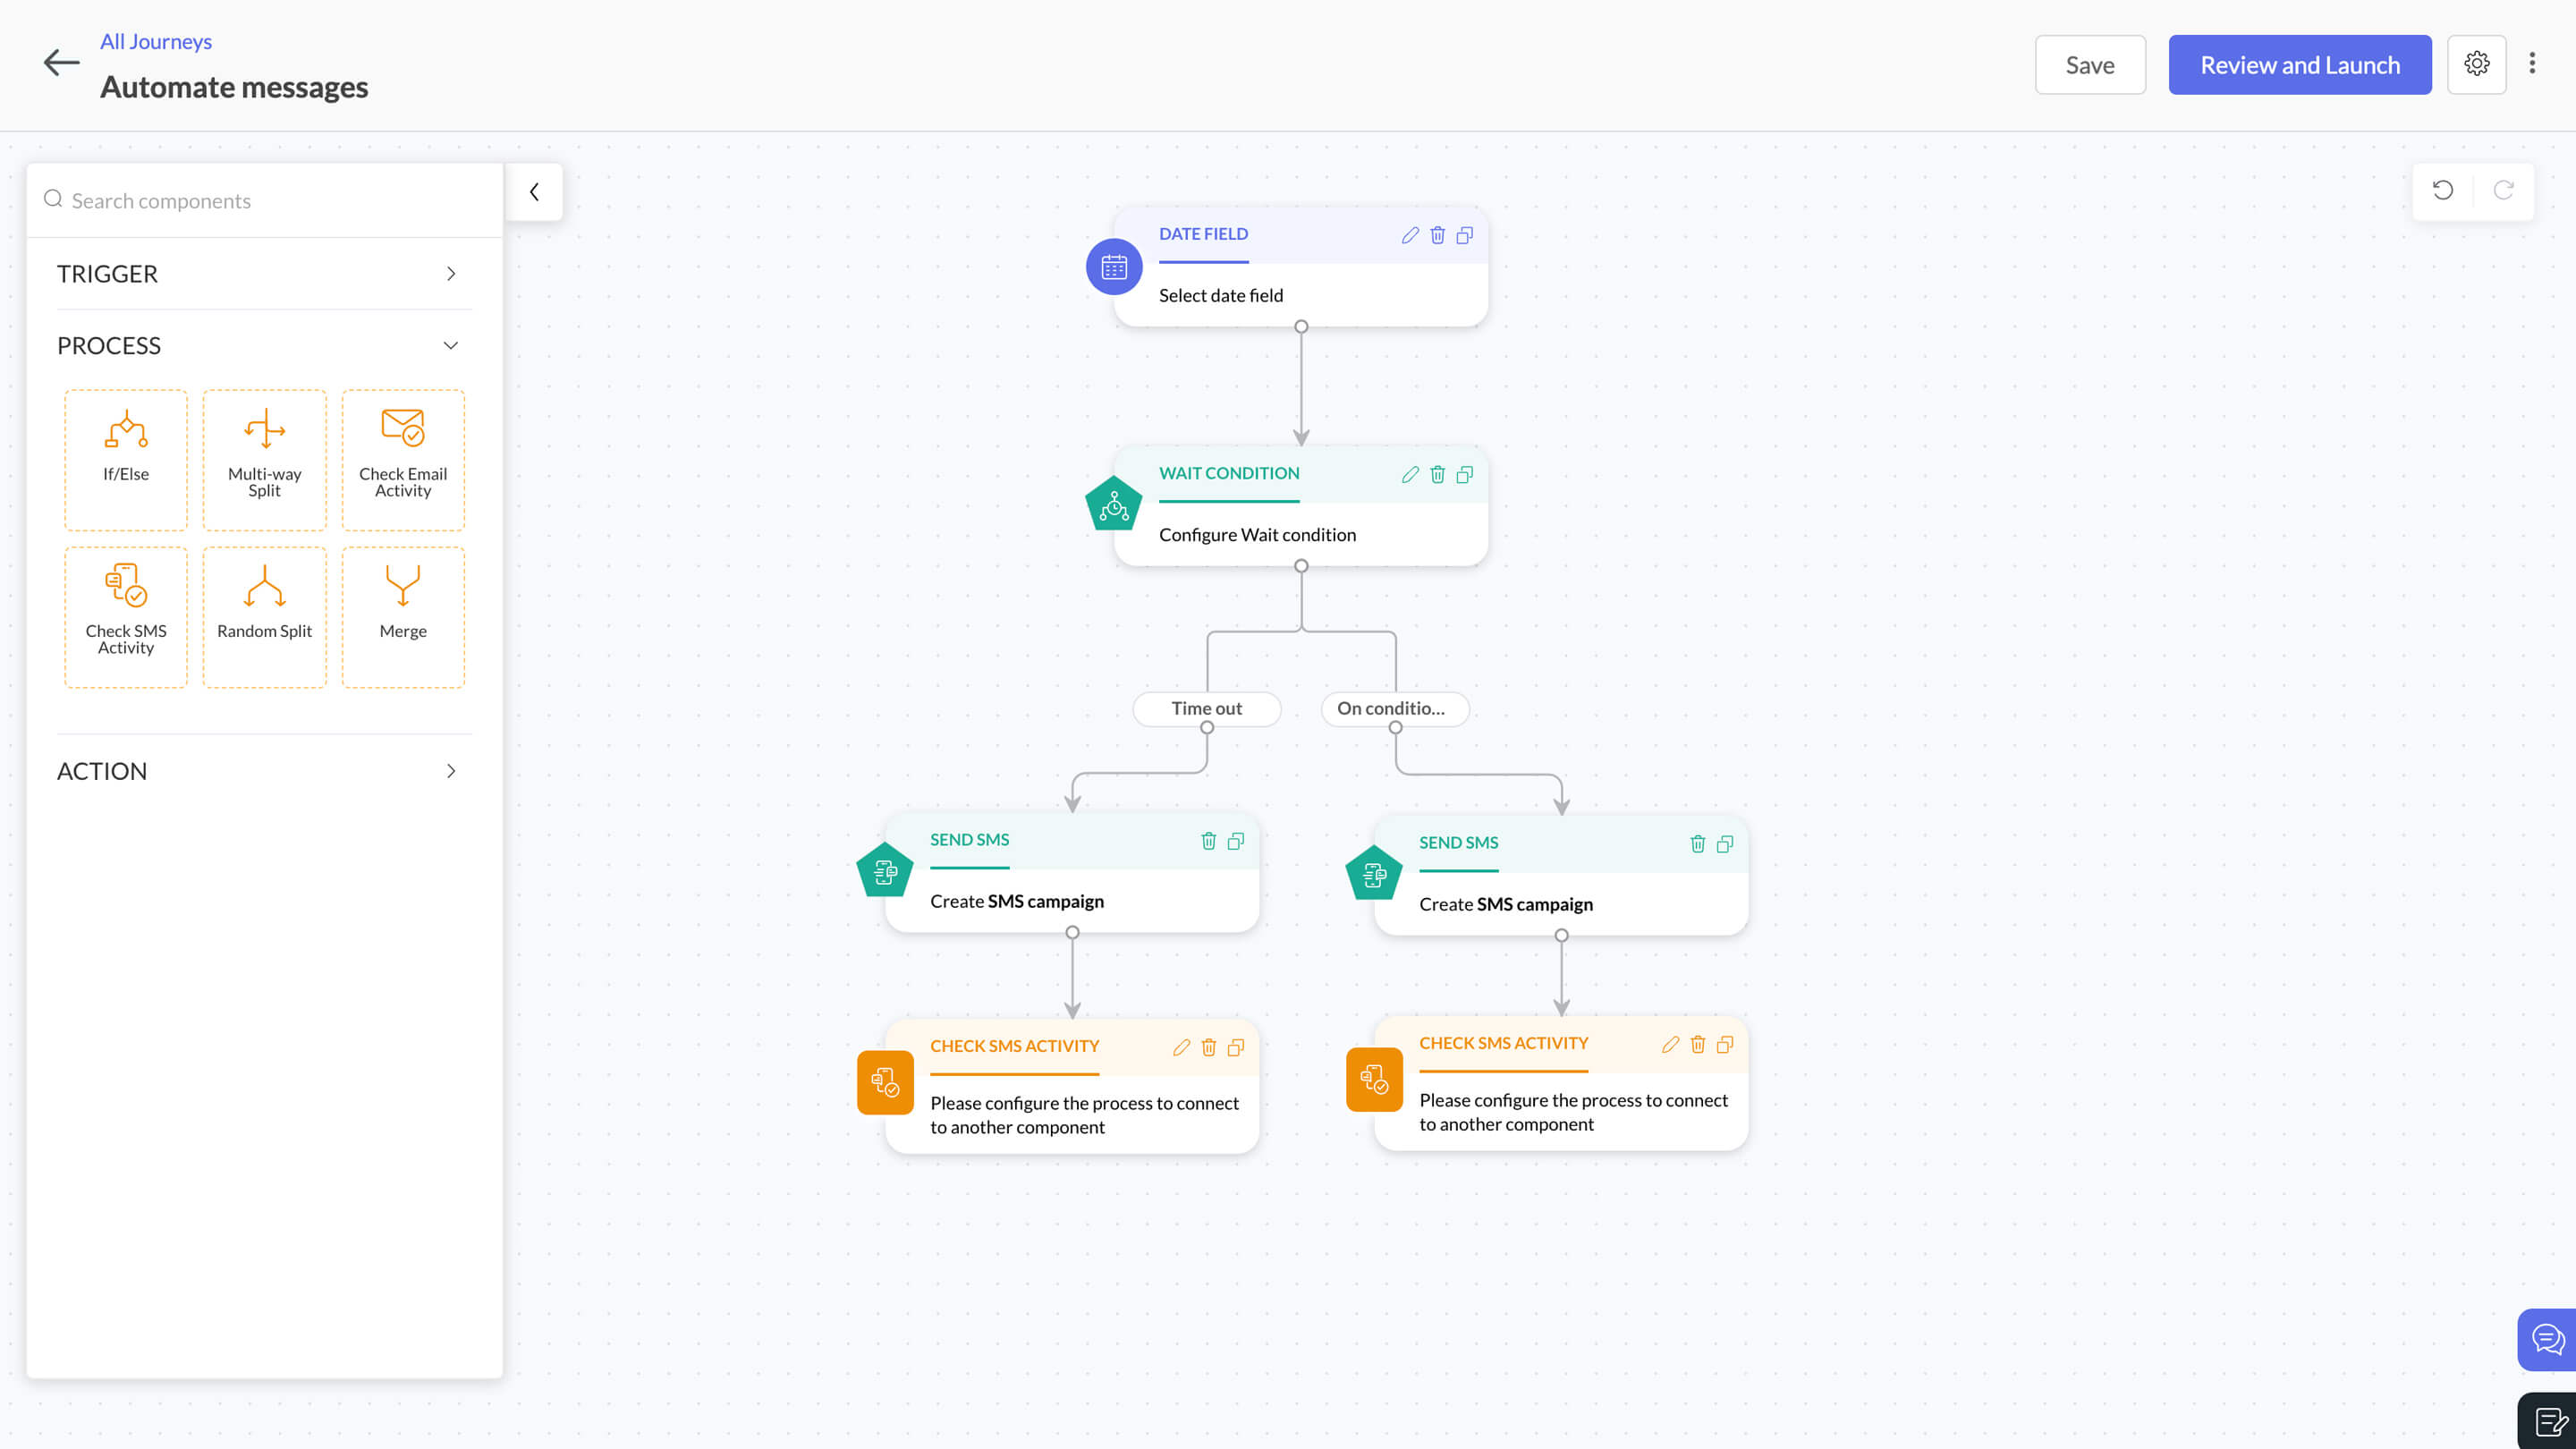Click the WAIT CONDITION node header
The image size is (2576, 1449).
pyautogui.click(x=1229, y=473)
